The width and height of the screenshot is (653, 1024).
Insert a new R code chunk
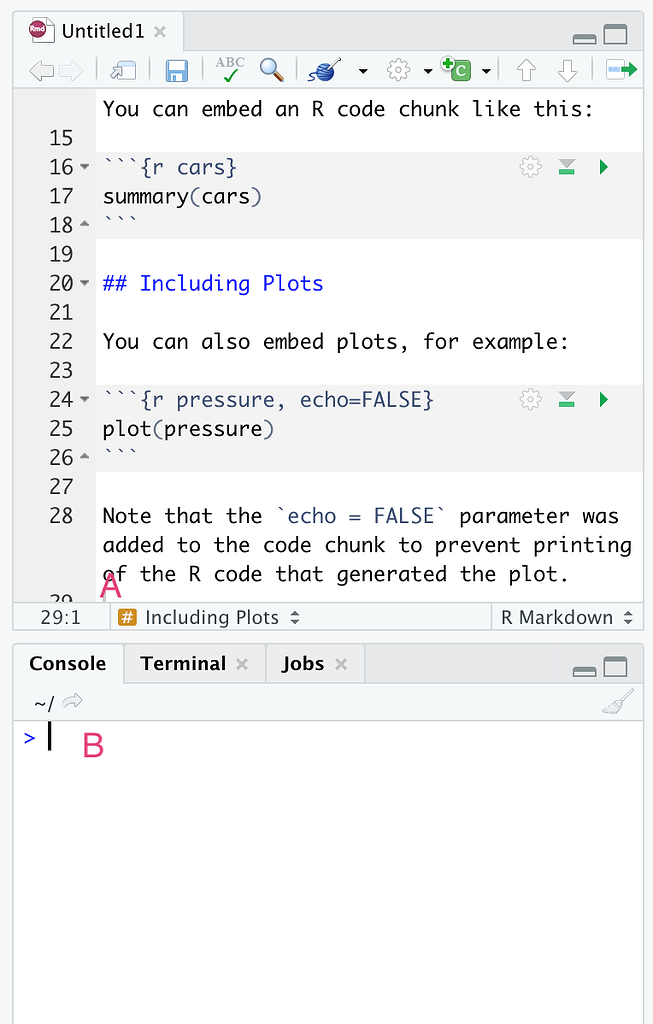pyautogui.click(x=458, y=70)
